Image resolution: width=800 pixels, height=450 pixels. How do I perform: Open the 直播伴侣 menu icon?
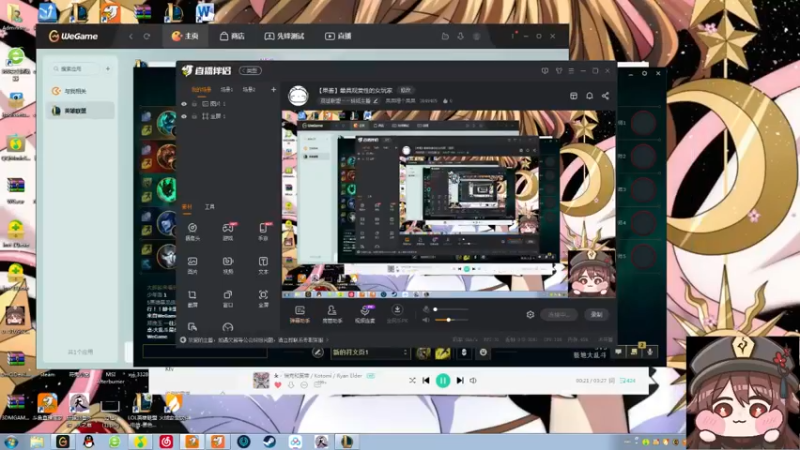[x=571, y=71]
